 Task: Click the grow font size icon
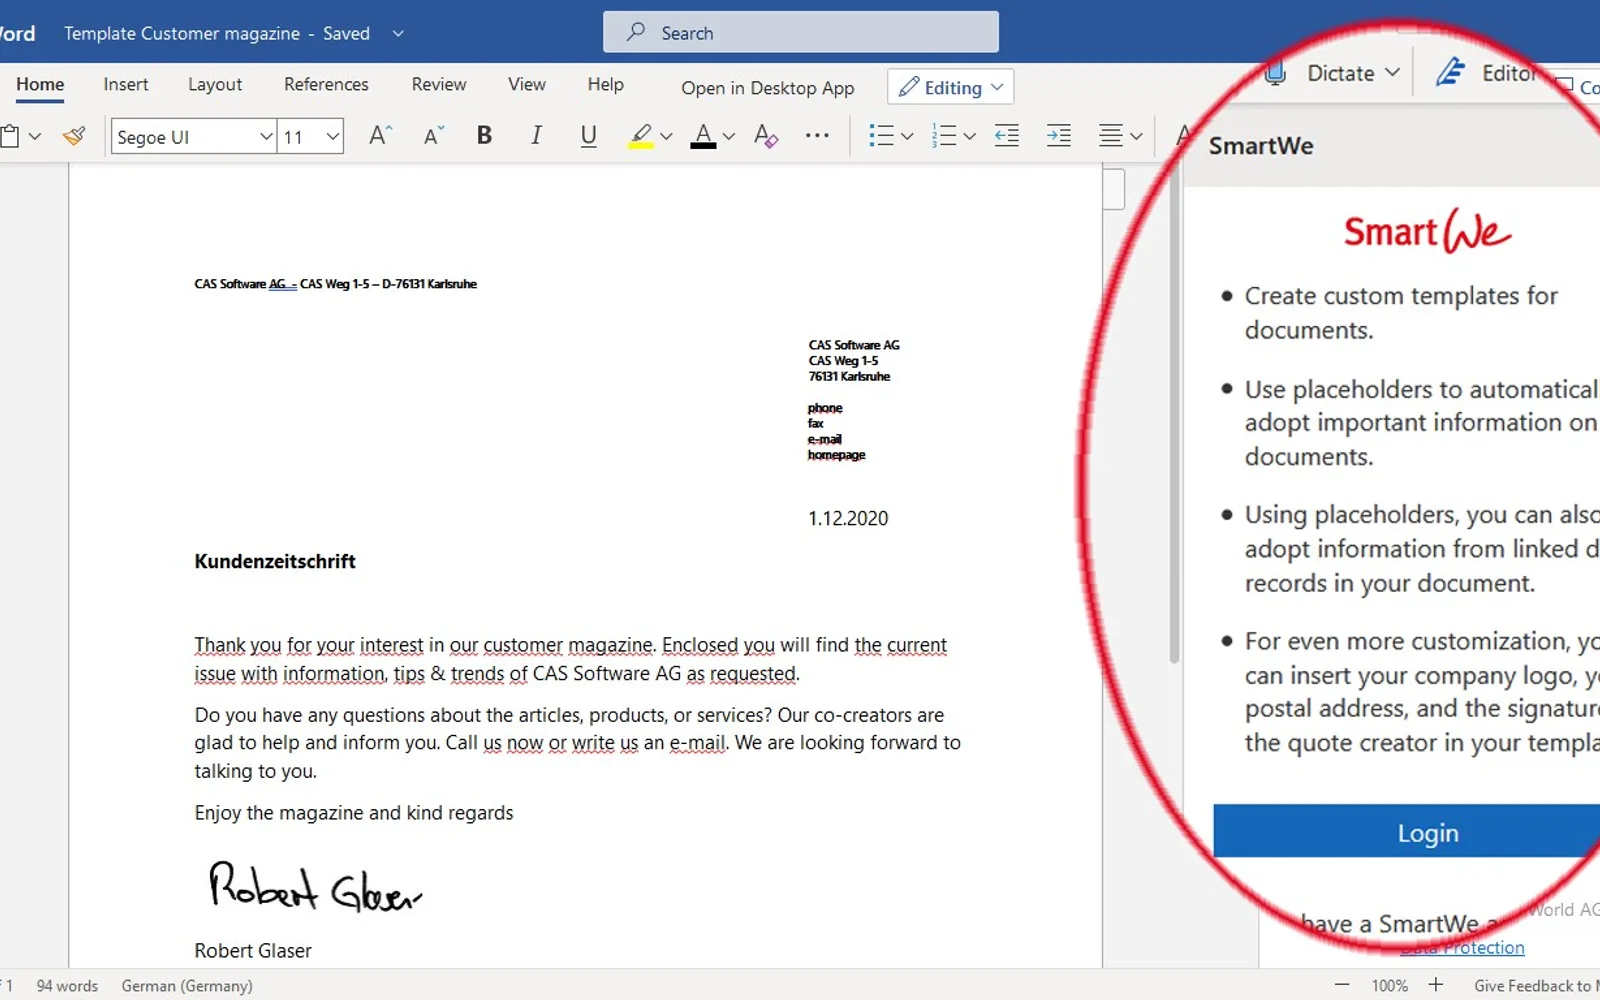[380, 135]
